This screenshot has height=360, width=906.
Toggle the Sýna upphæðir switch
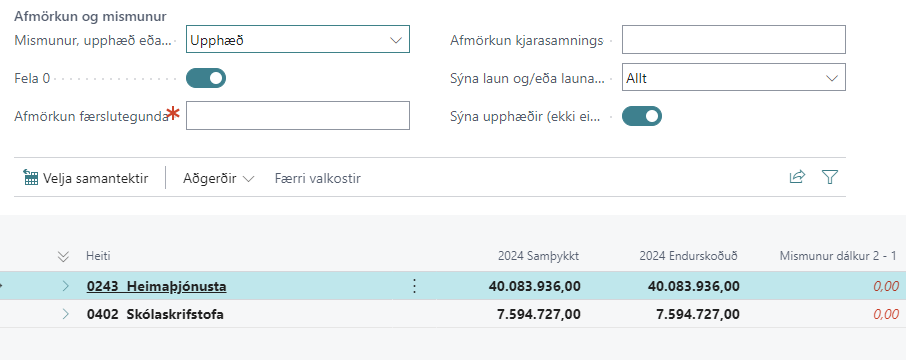pos(642,116)
